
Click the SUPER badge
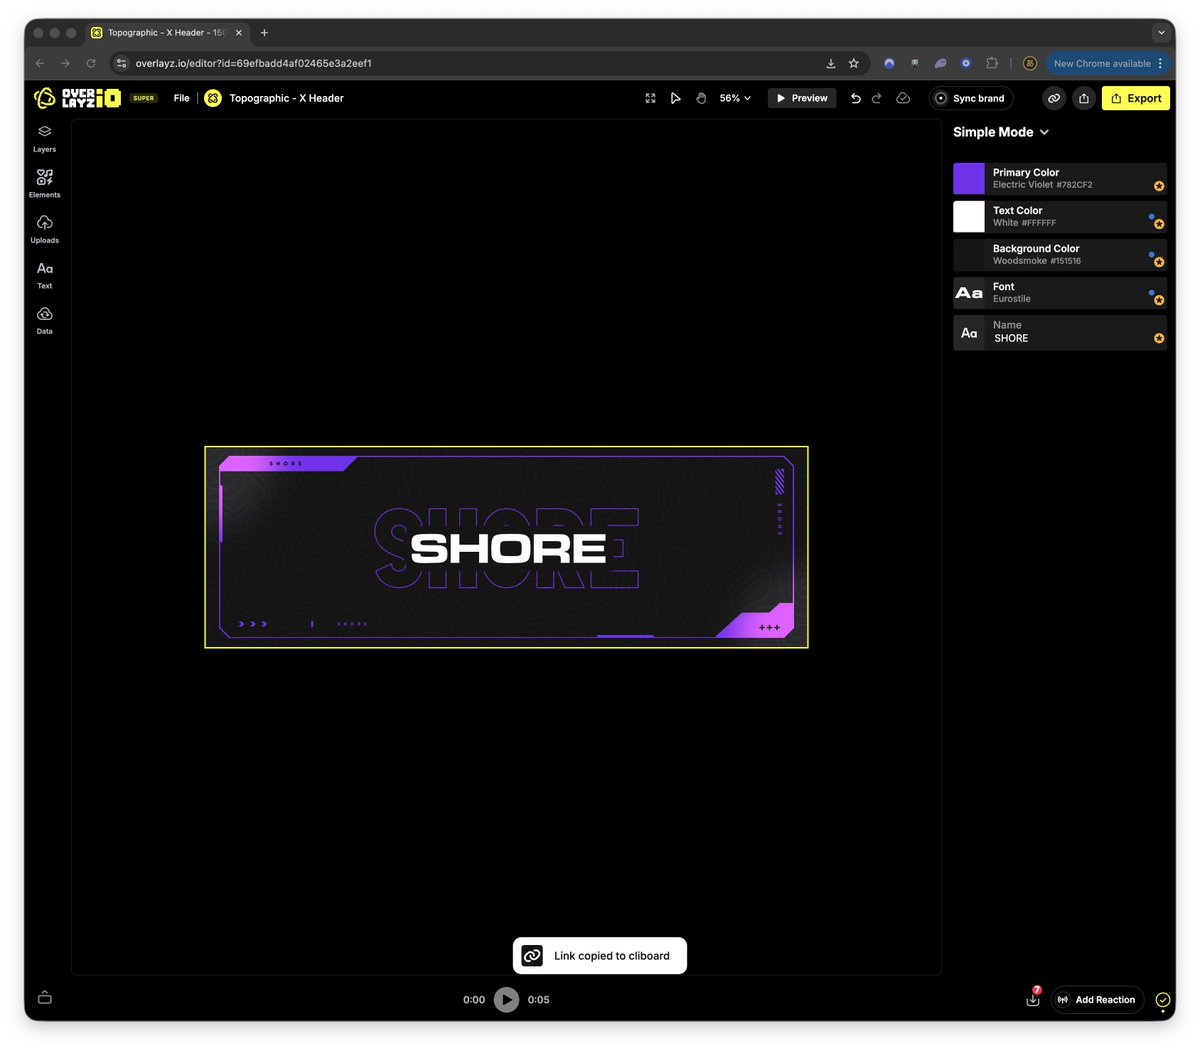tap(144, 98)
